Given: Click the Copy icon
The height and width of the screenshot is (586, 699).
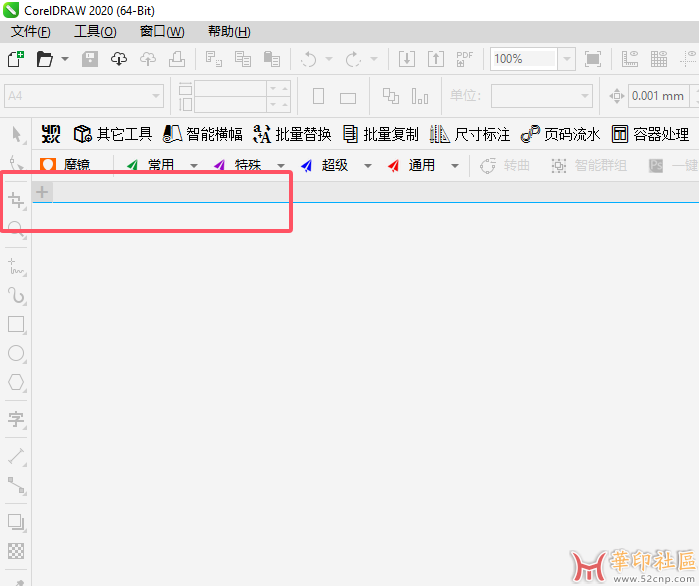Looking at the screenshot, I should point(243,59).
